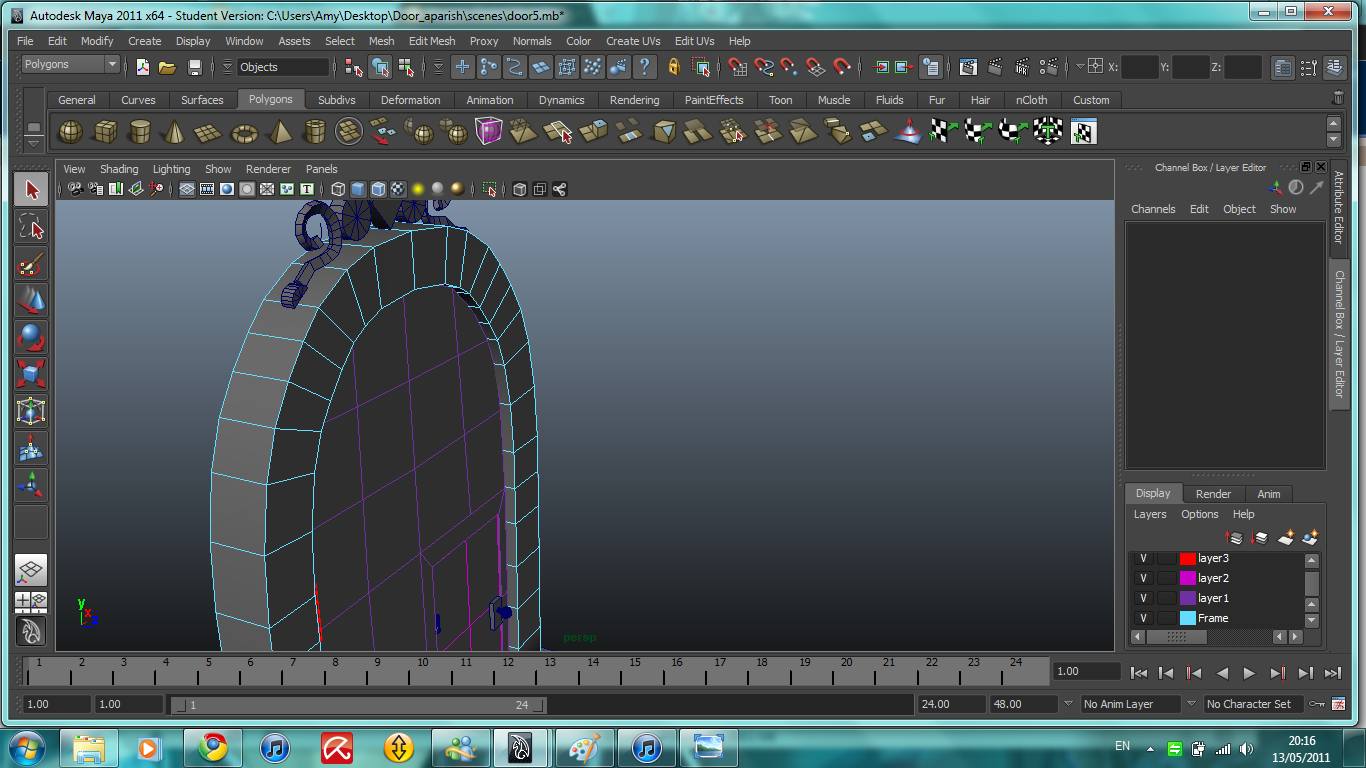Click the polygon torus shelf icon
Image resolution: width=1366 pixels, height=768 pixels.
coord(244,131)
